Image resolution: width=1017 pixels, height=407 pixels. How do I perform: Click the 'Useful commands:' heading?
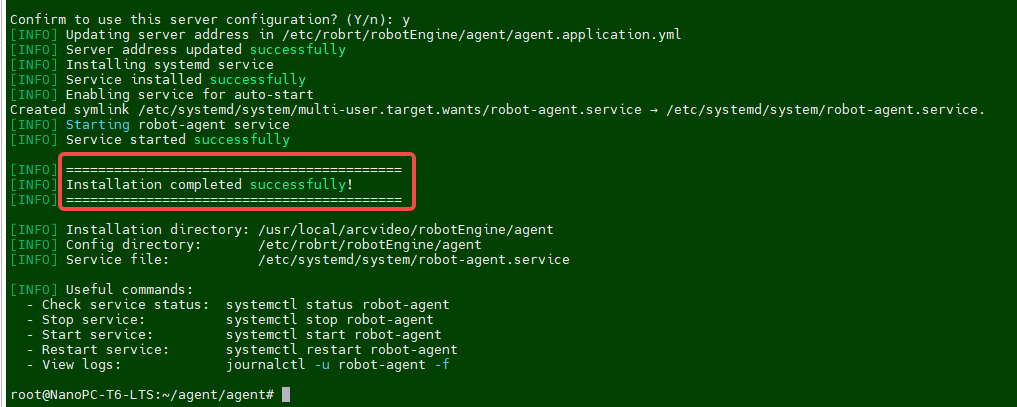click(x=130, y=290)
